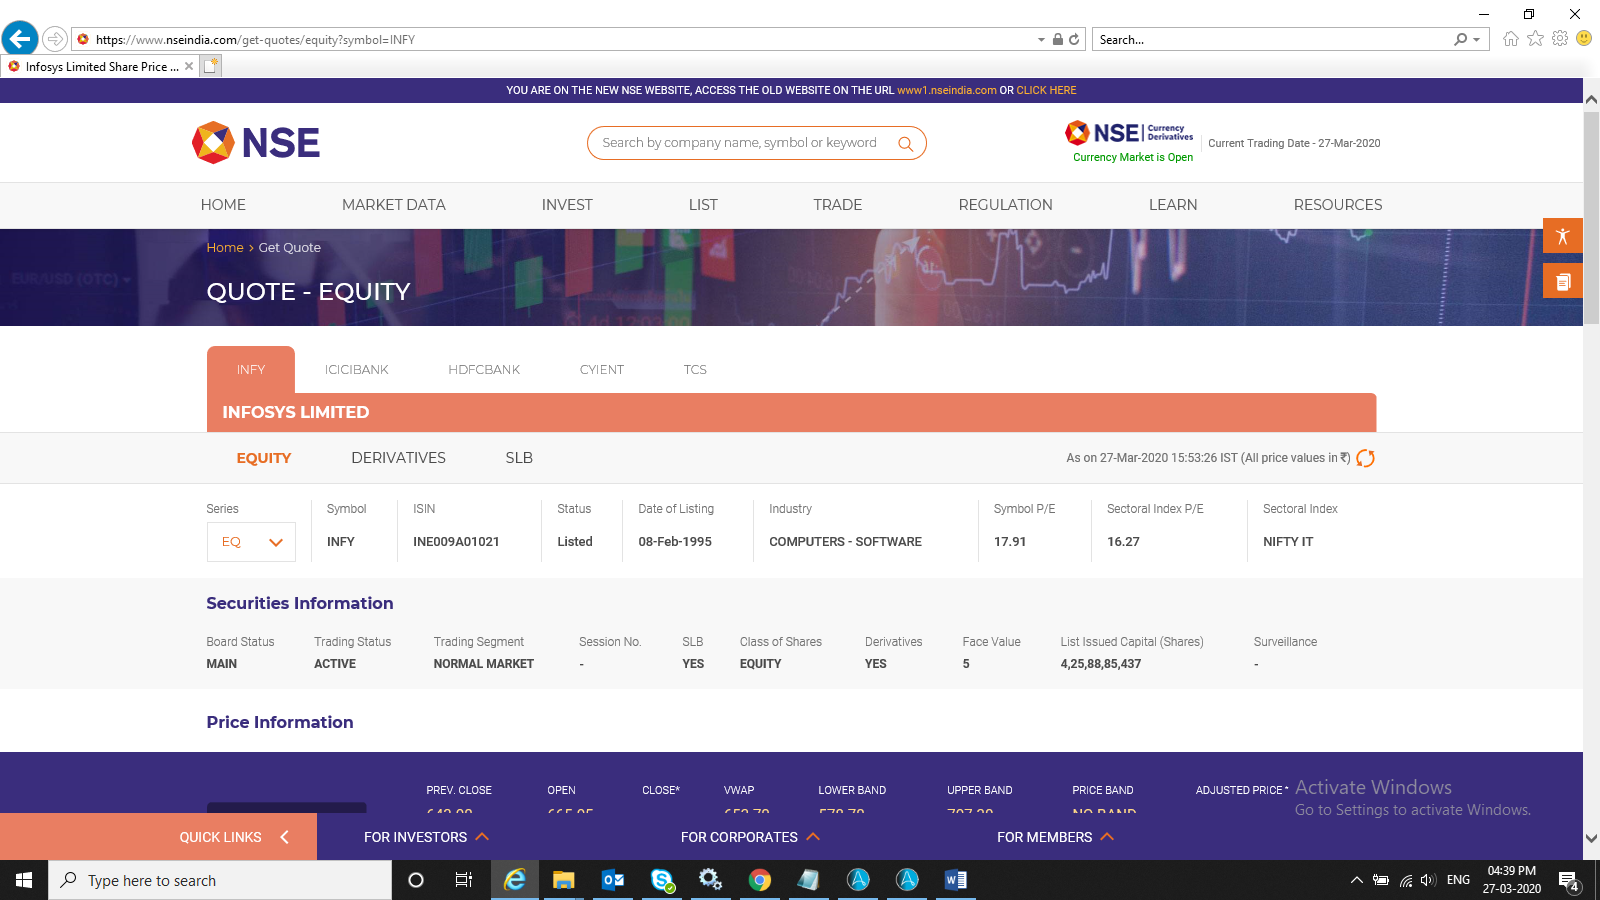Open a new browser tab
This screenshot has height=900, width=1600.
click(x=210, y=66)
